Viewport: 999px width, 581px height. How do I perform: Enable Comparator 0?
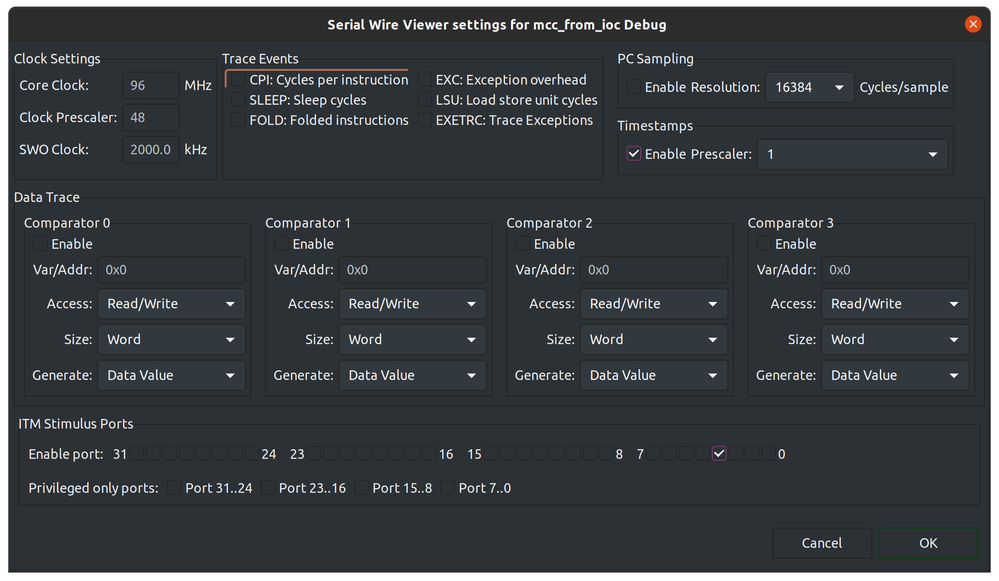tap(40, 244)
